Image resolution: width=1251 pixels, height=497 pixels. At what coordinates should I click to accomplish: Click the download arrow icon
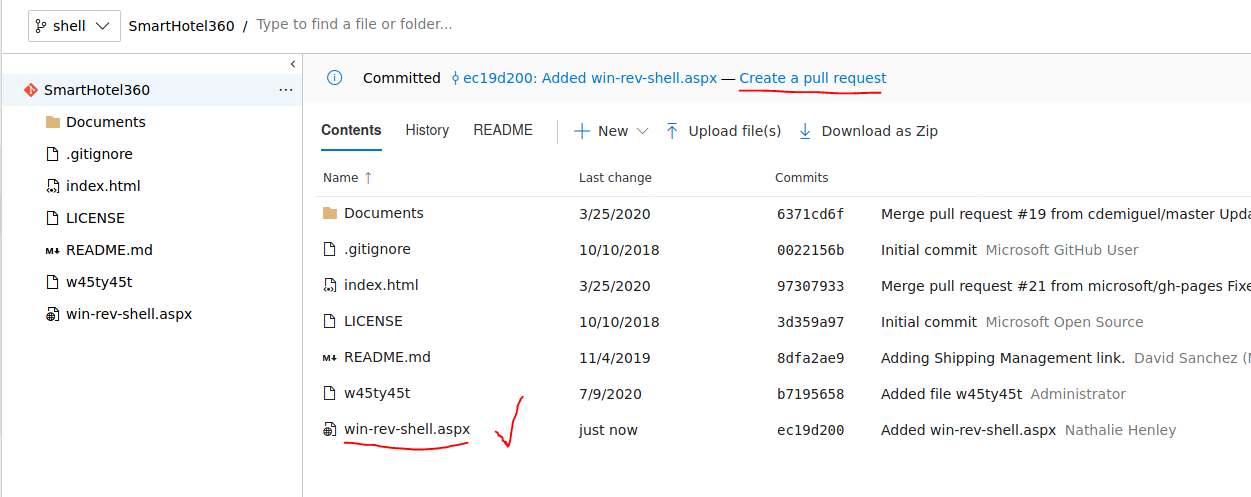point(805,131)
